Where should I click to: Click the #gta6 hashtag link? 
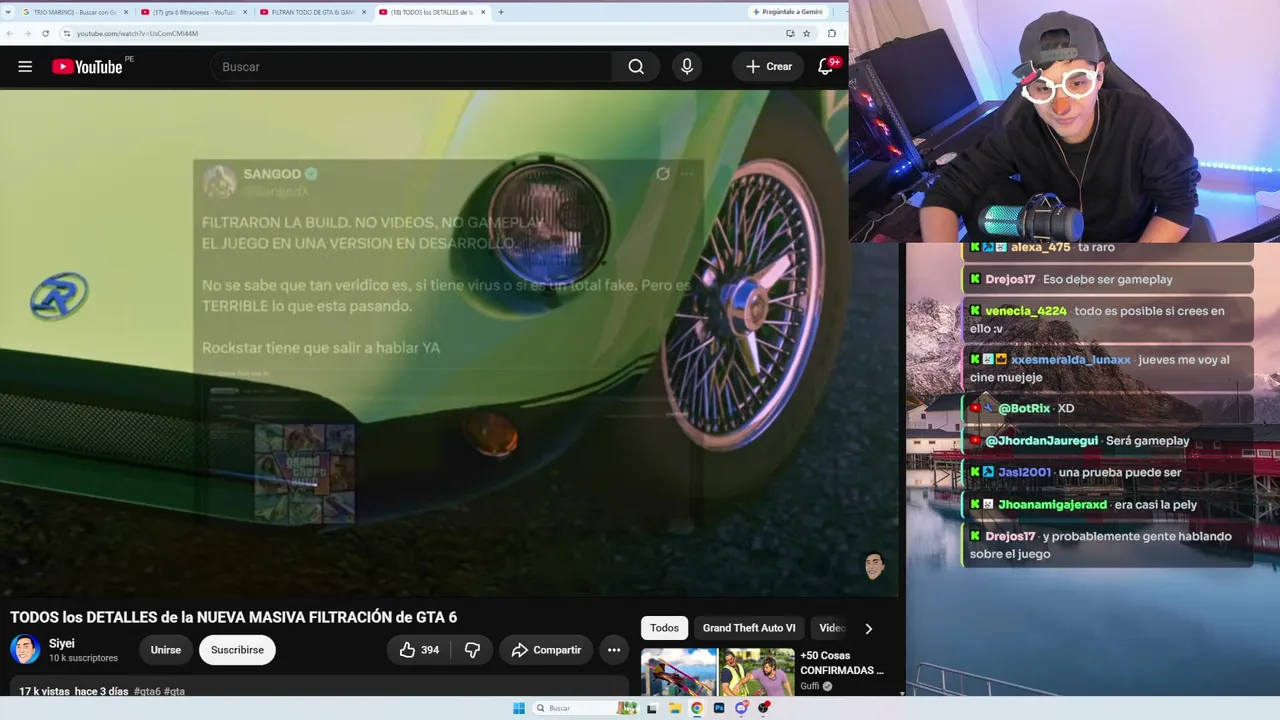pos(146,691)
